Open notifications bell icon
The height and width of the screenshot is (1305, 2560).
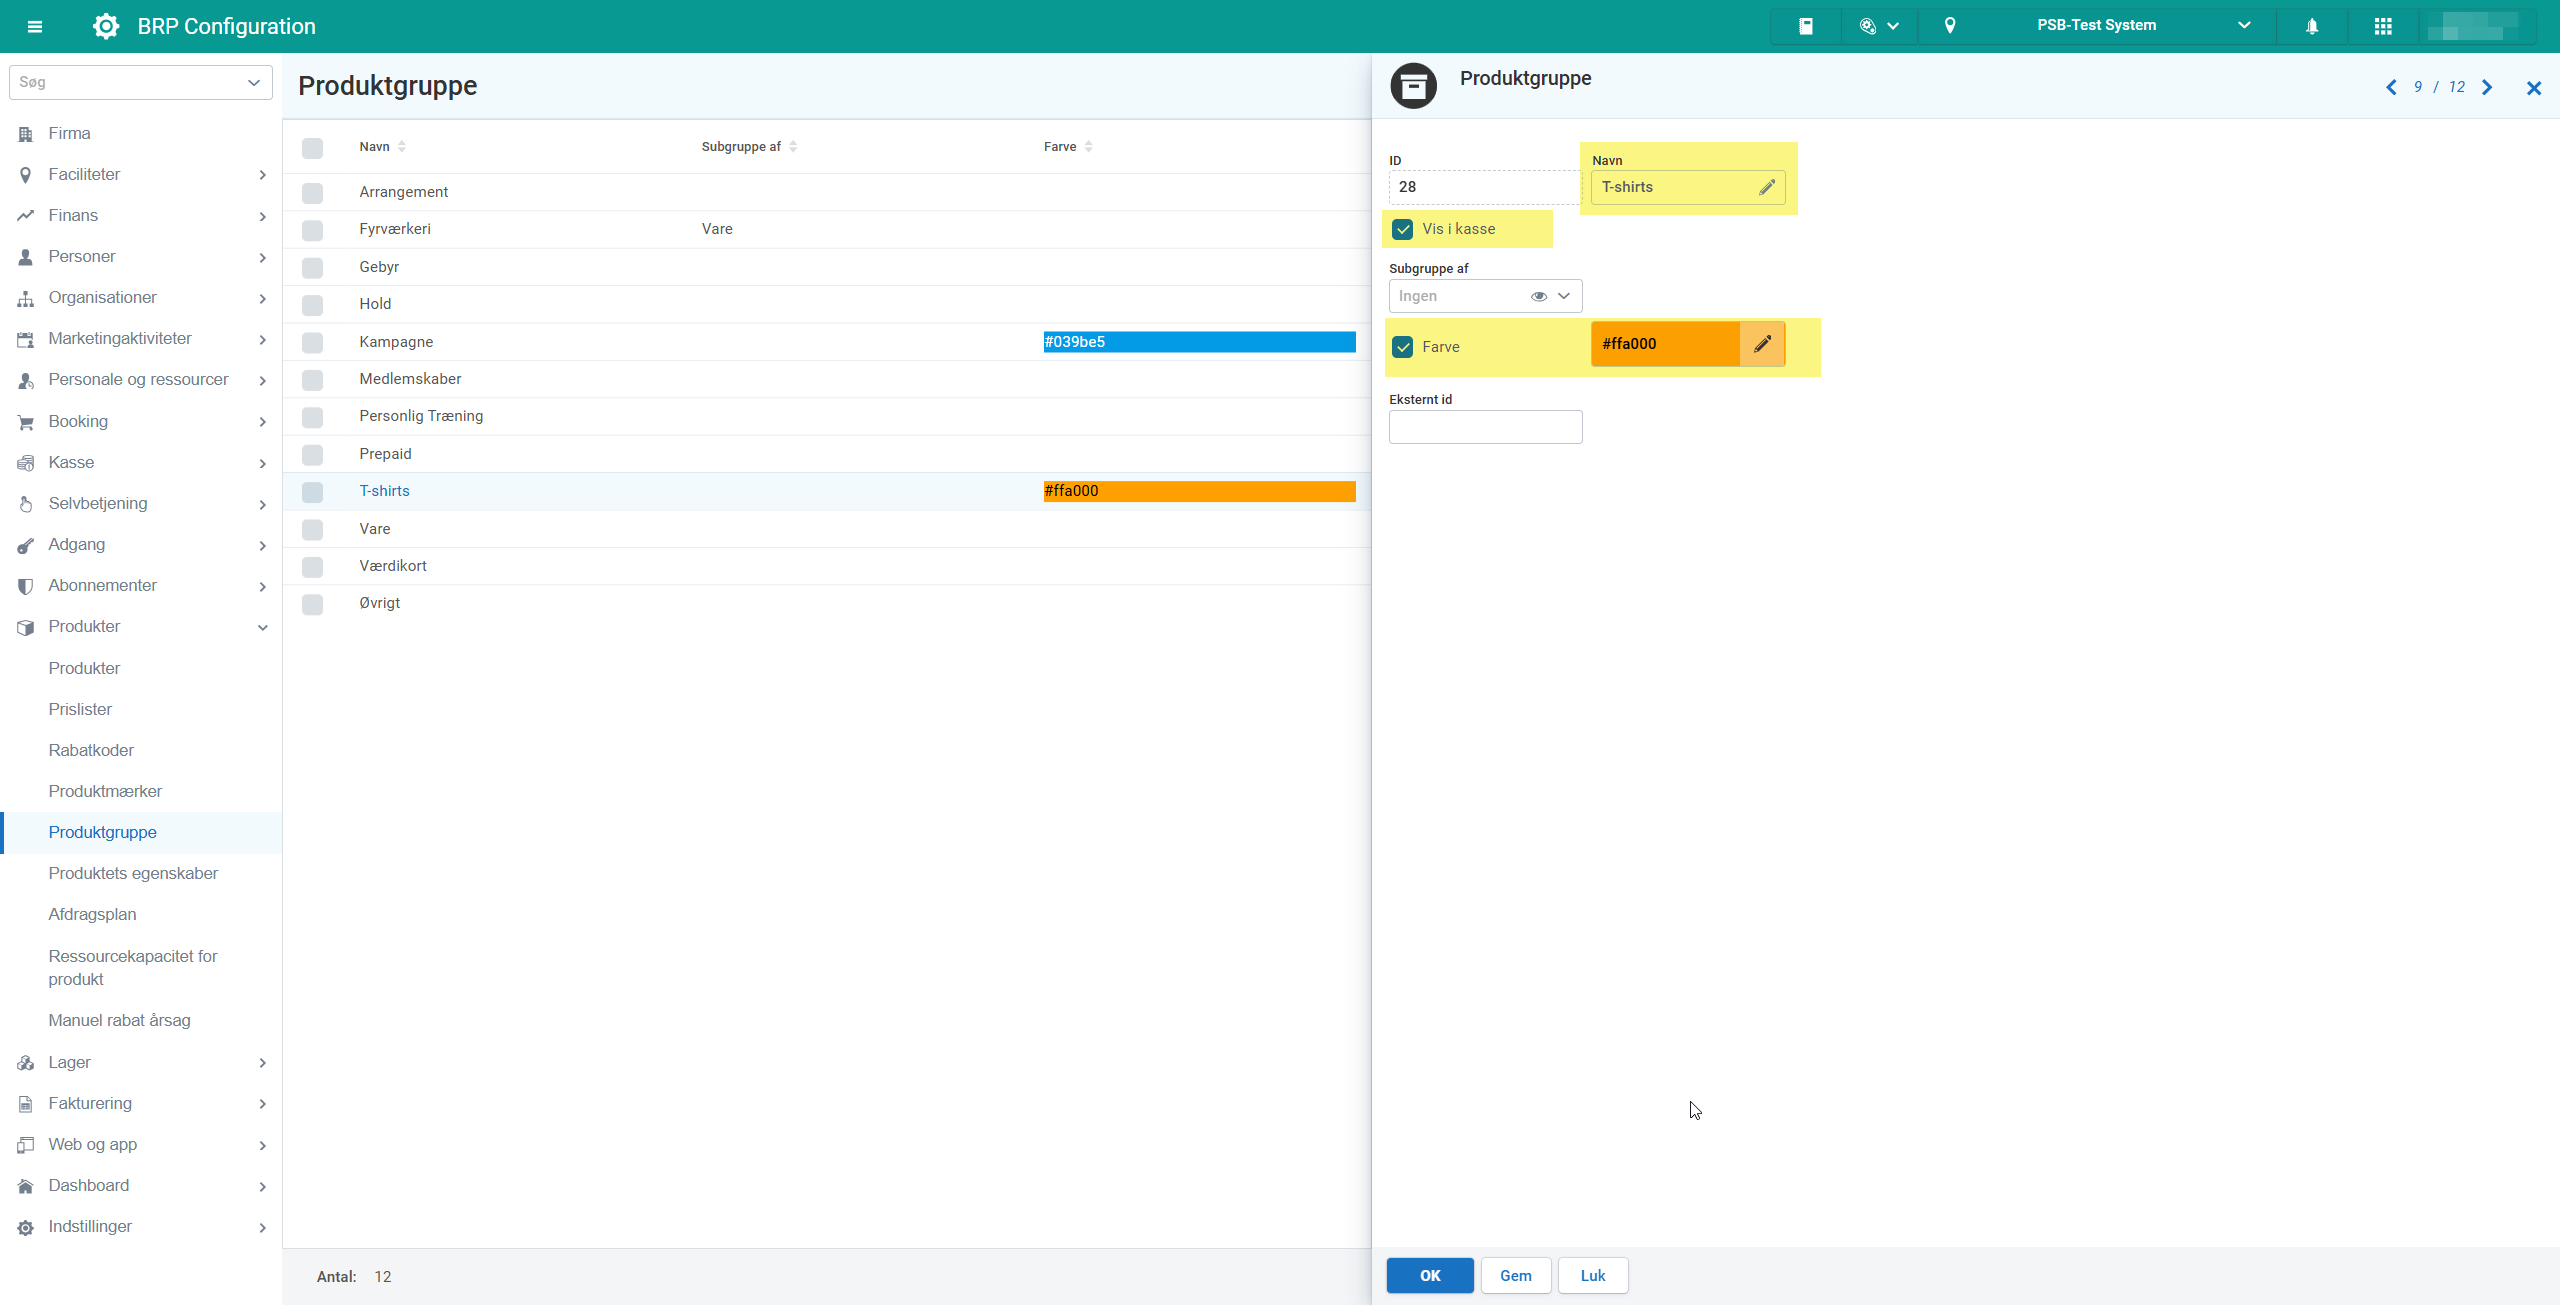2312,26
